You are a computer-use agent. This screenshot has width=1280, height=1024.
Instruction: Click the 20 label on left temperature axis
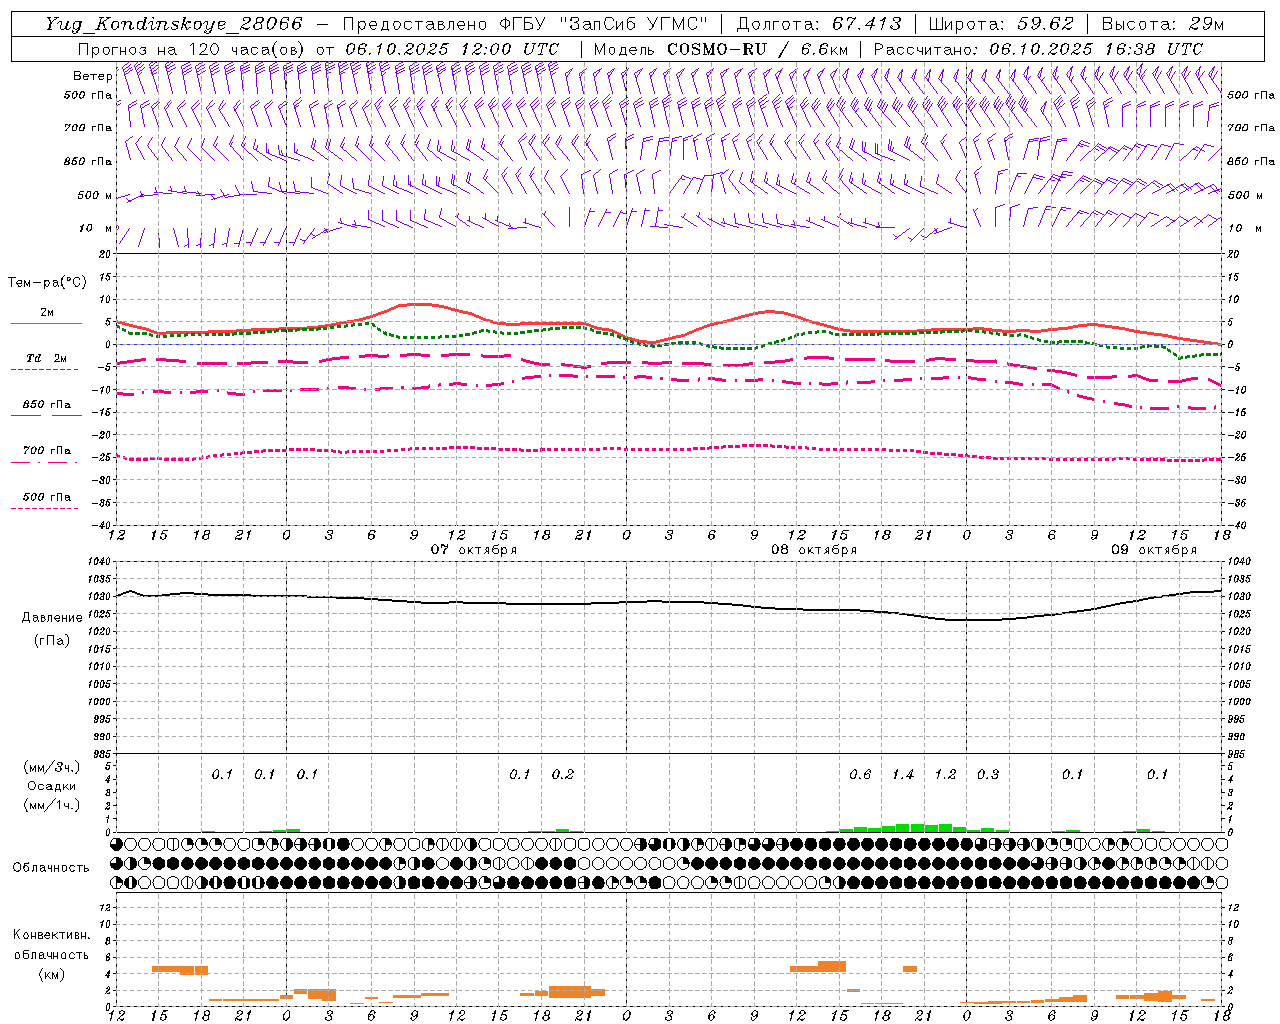[x=106, y=254]
